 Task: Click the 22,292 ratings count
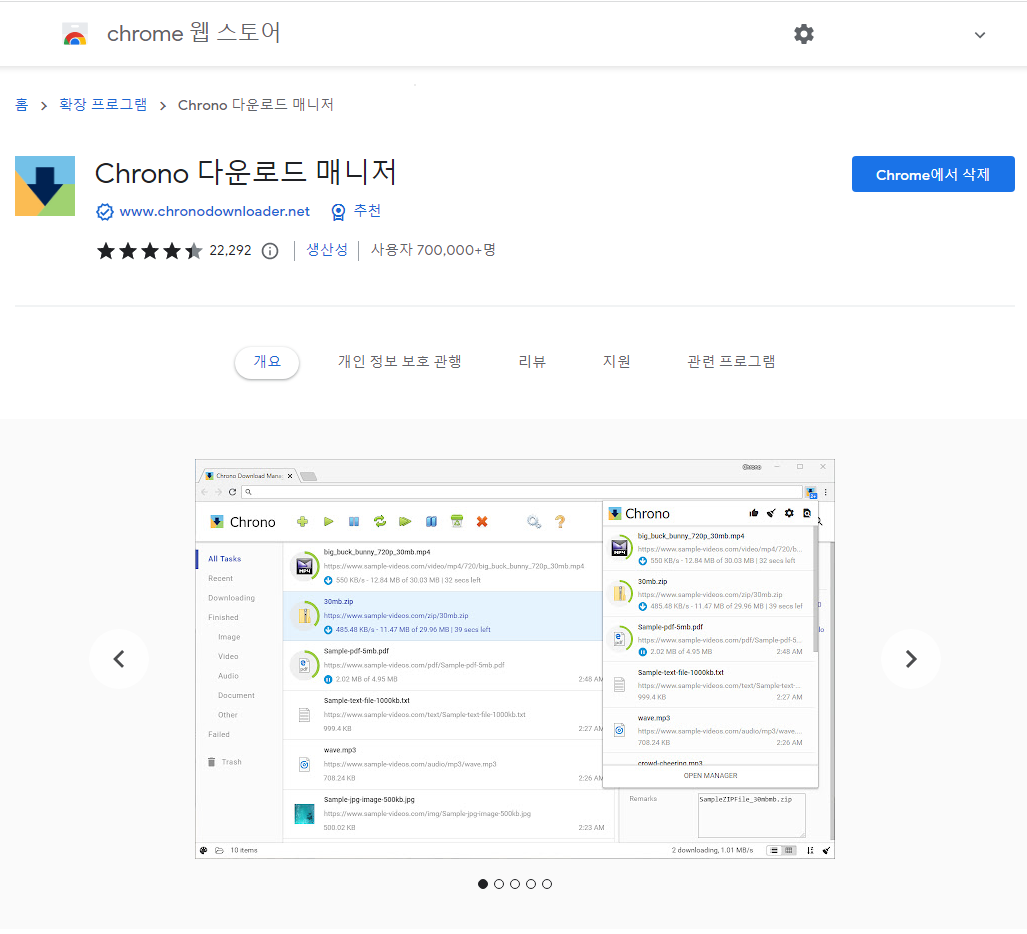point(230,251)
